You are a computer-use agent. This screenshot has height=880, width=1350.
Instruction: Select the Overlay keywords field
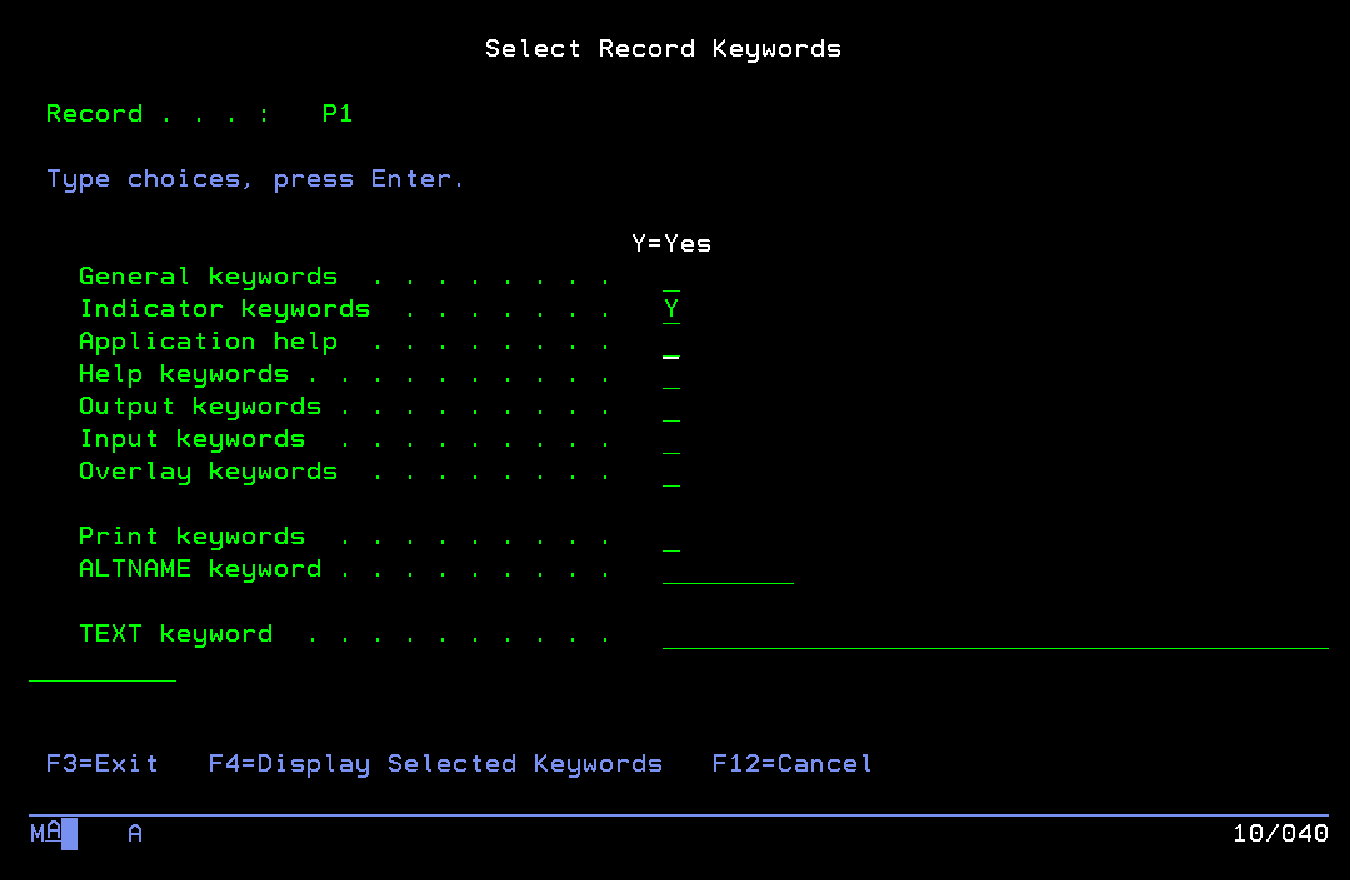pos(671,473)
